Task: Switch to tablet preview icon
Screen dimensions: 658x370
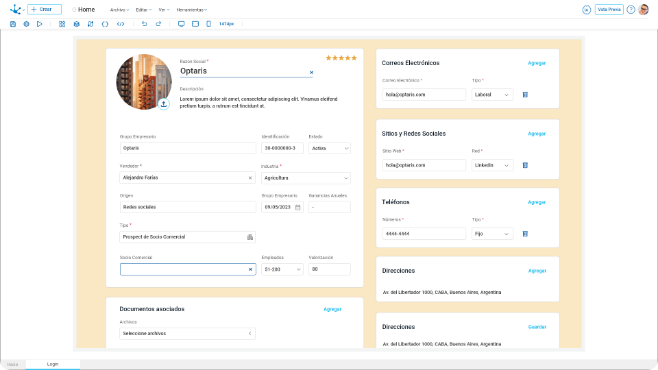Action: (196, 24)
